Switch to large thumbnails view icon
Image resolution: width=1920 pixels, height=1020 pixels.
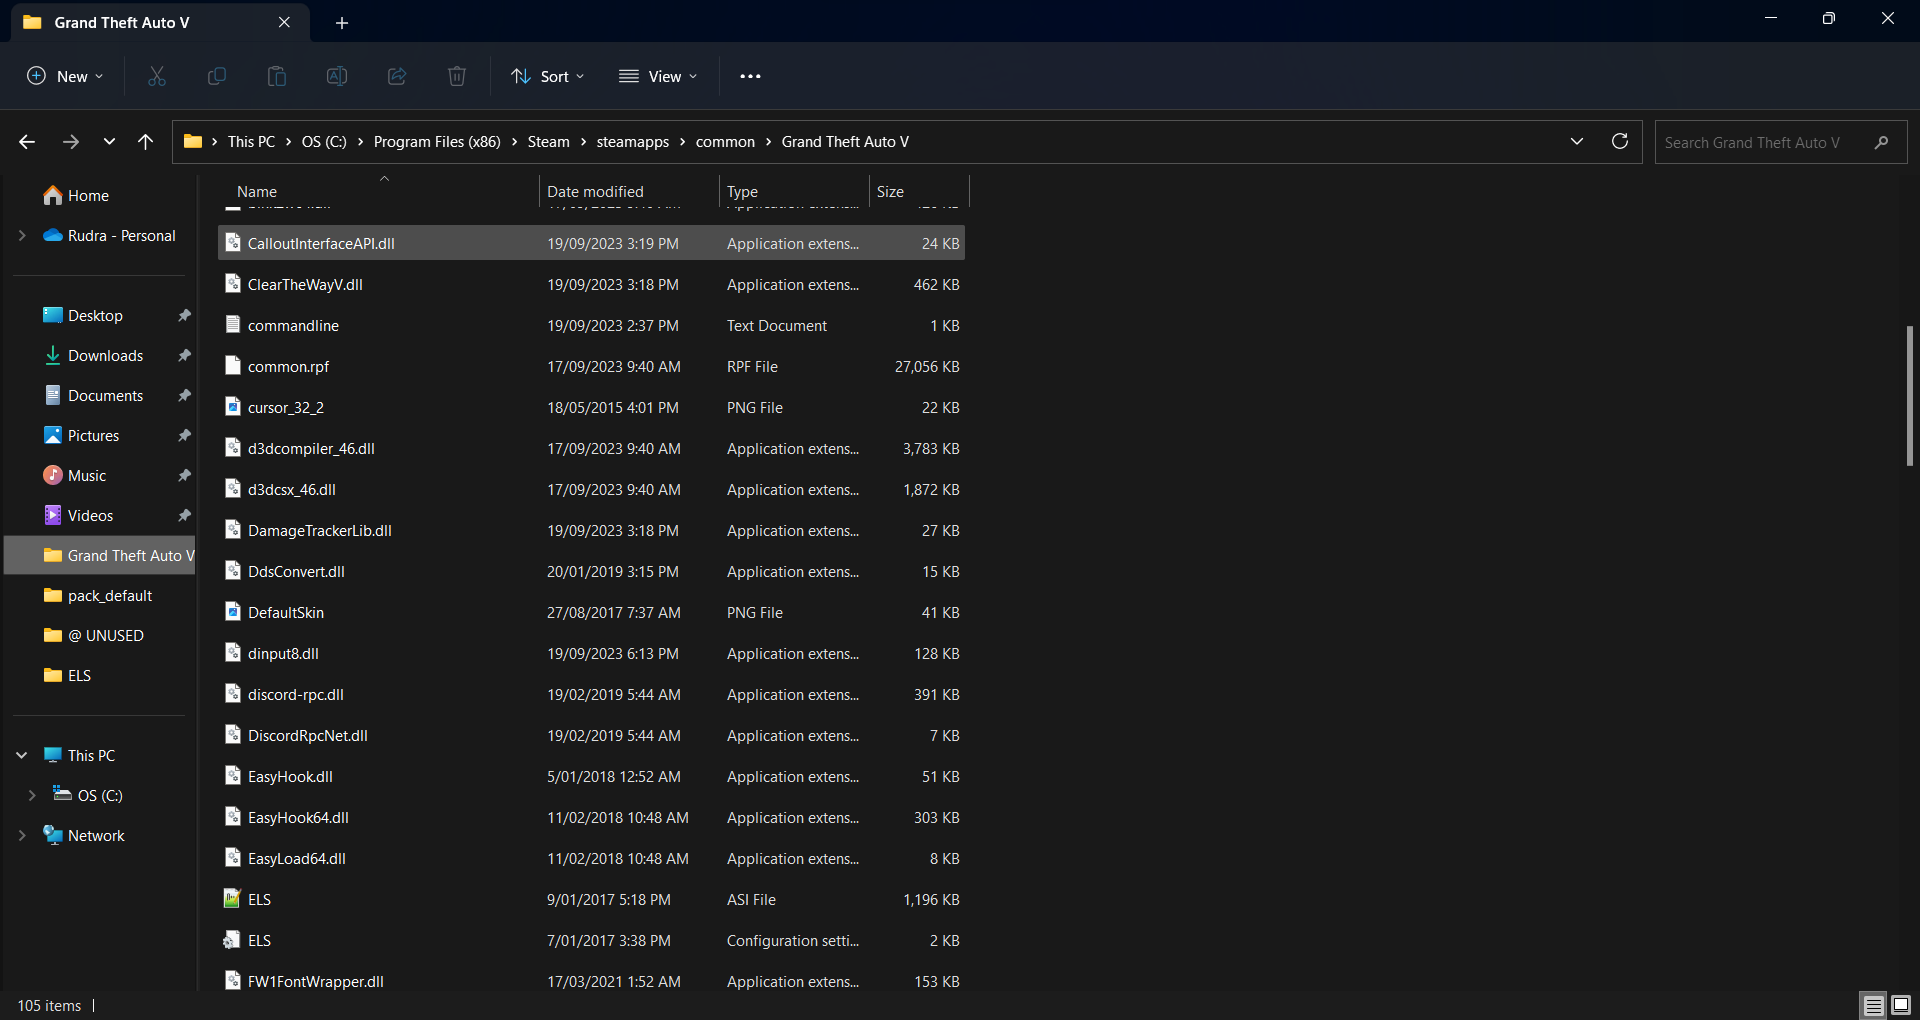click(x=1901, y=1005)
